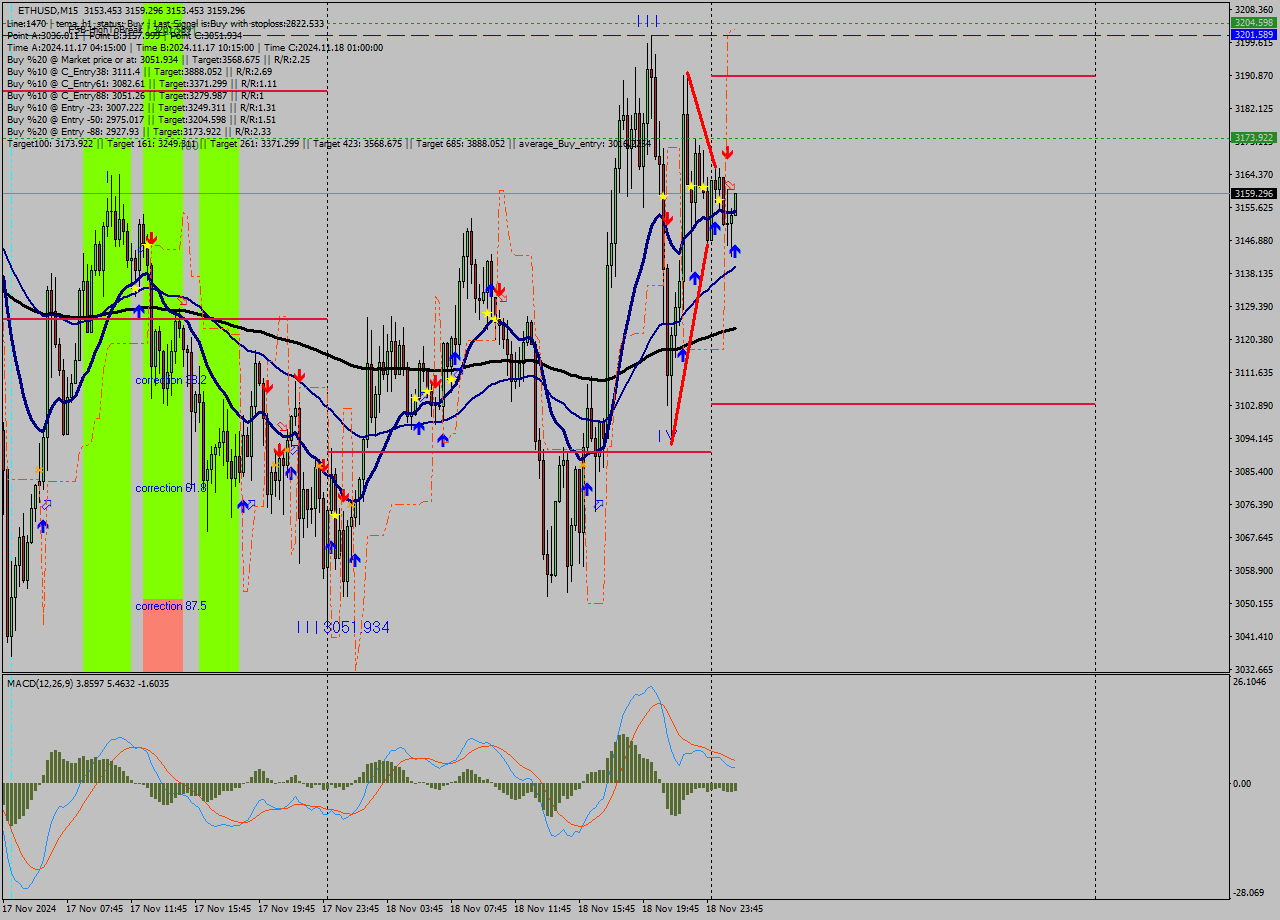The height and width of the screenshot is (920, 1280).
Task: Click the '17 Nov 11:45' time axis label
Action: pos(159,909)
